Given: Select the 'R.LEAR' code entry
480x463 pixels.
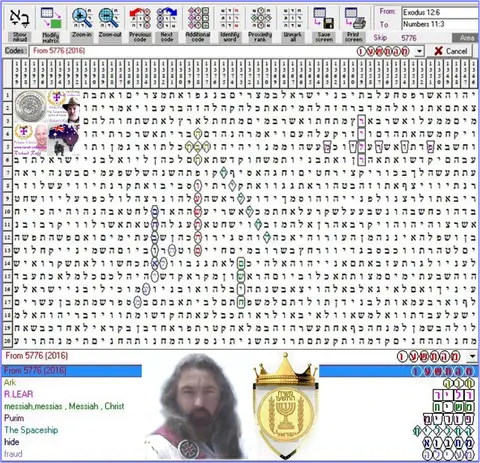Looking at the screenshot, I should pyautogui.click(x=19, y=394).
